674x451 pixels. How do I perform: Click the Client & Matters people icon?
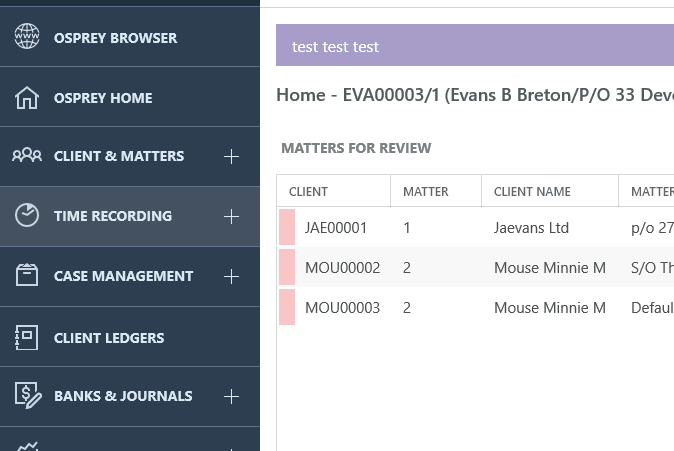(x=27, y=155)
